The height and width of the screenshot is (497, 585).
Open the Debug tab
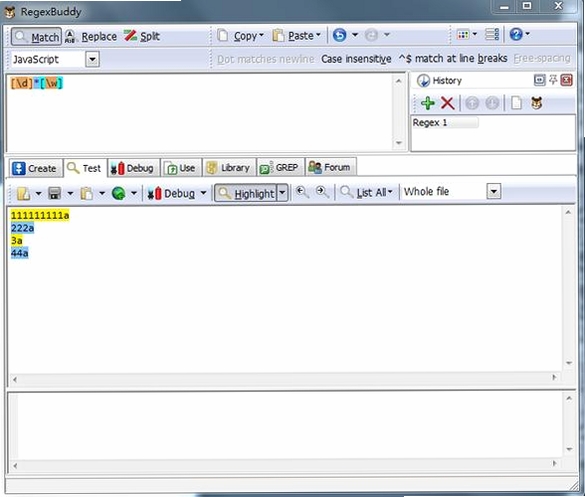click(133, 168)
